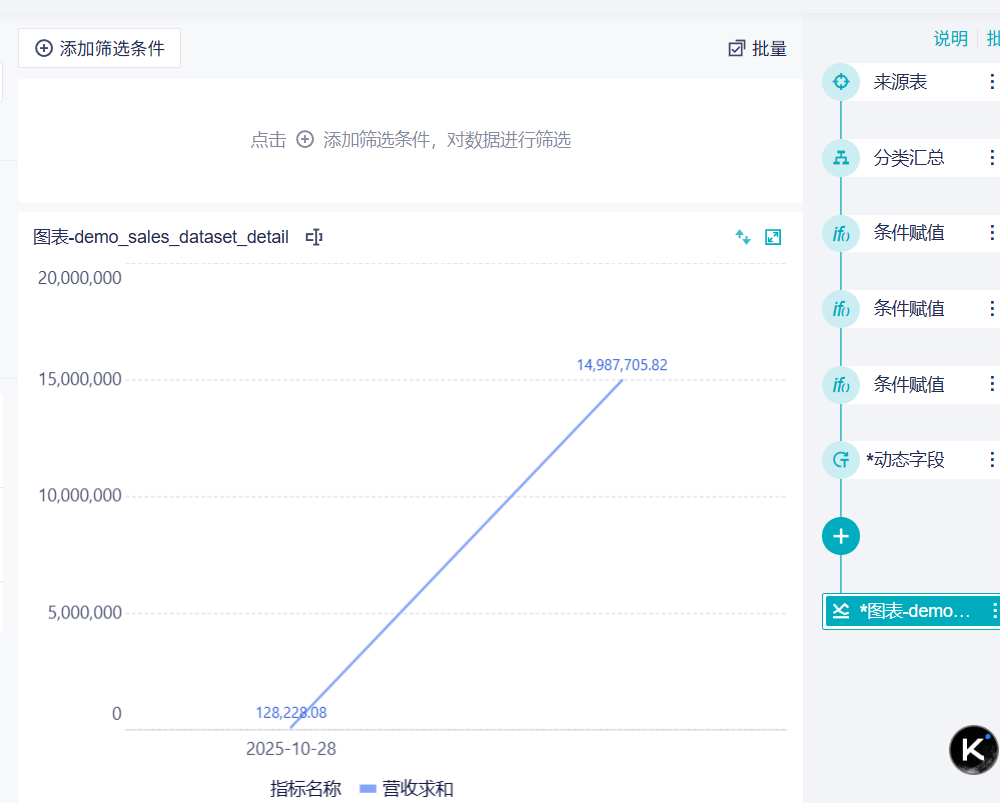This screenshot has width=1000, height=803.
Task: Expand the chart to fullscreen
Action: tap(773, 237)
